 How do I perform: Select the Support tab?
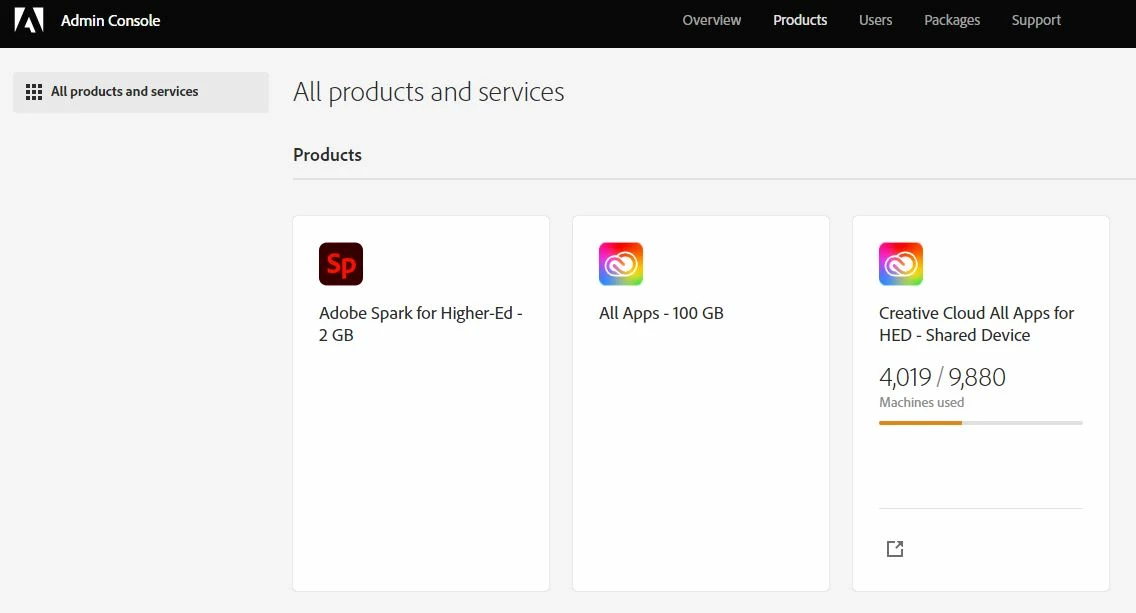1036,20
